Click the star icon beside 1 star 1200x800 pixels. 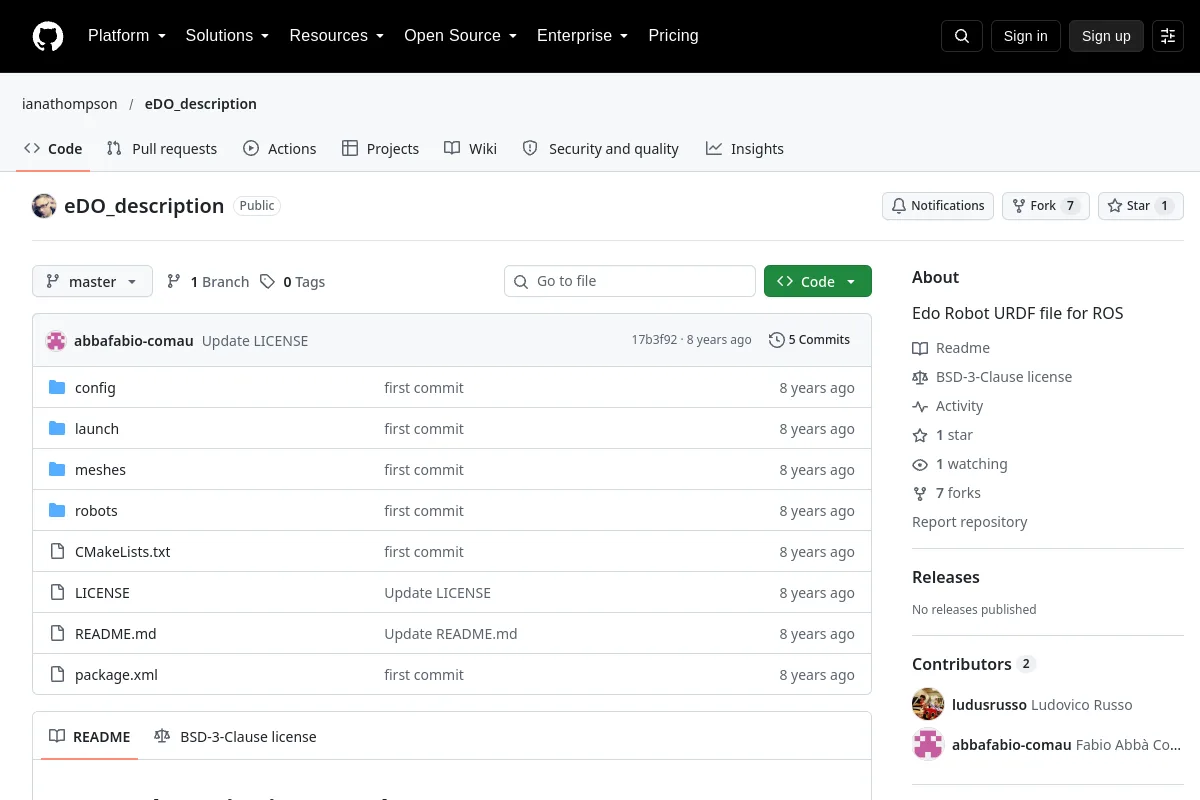point(920,435)
